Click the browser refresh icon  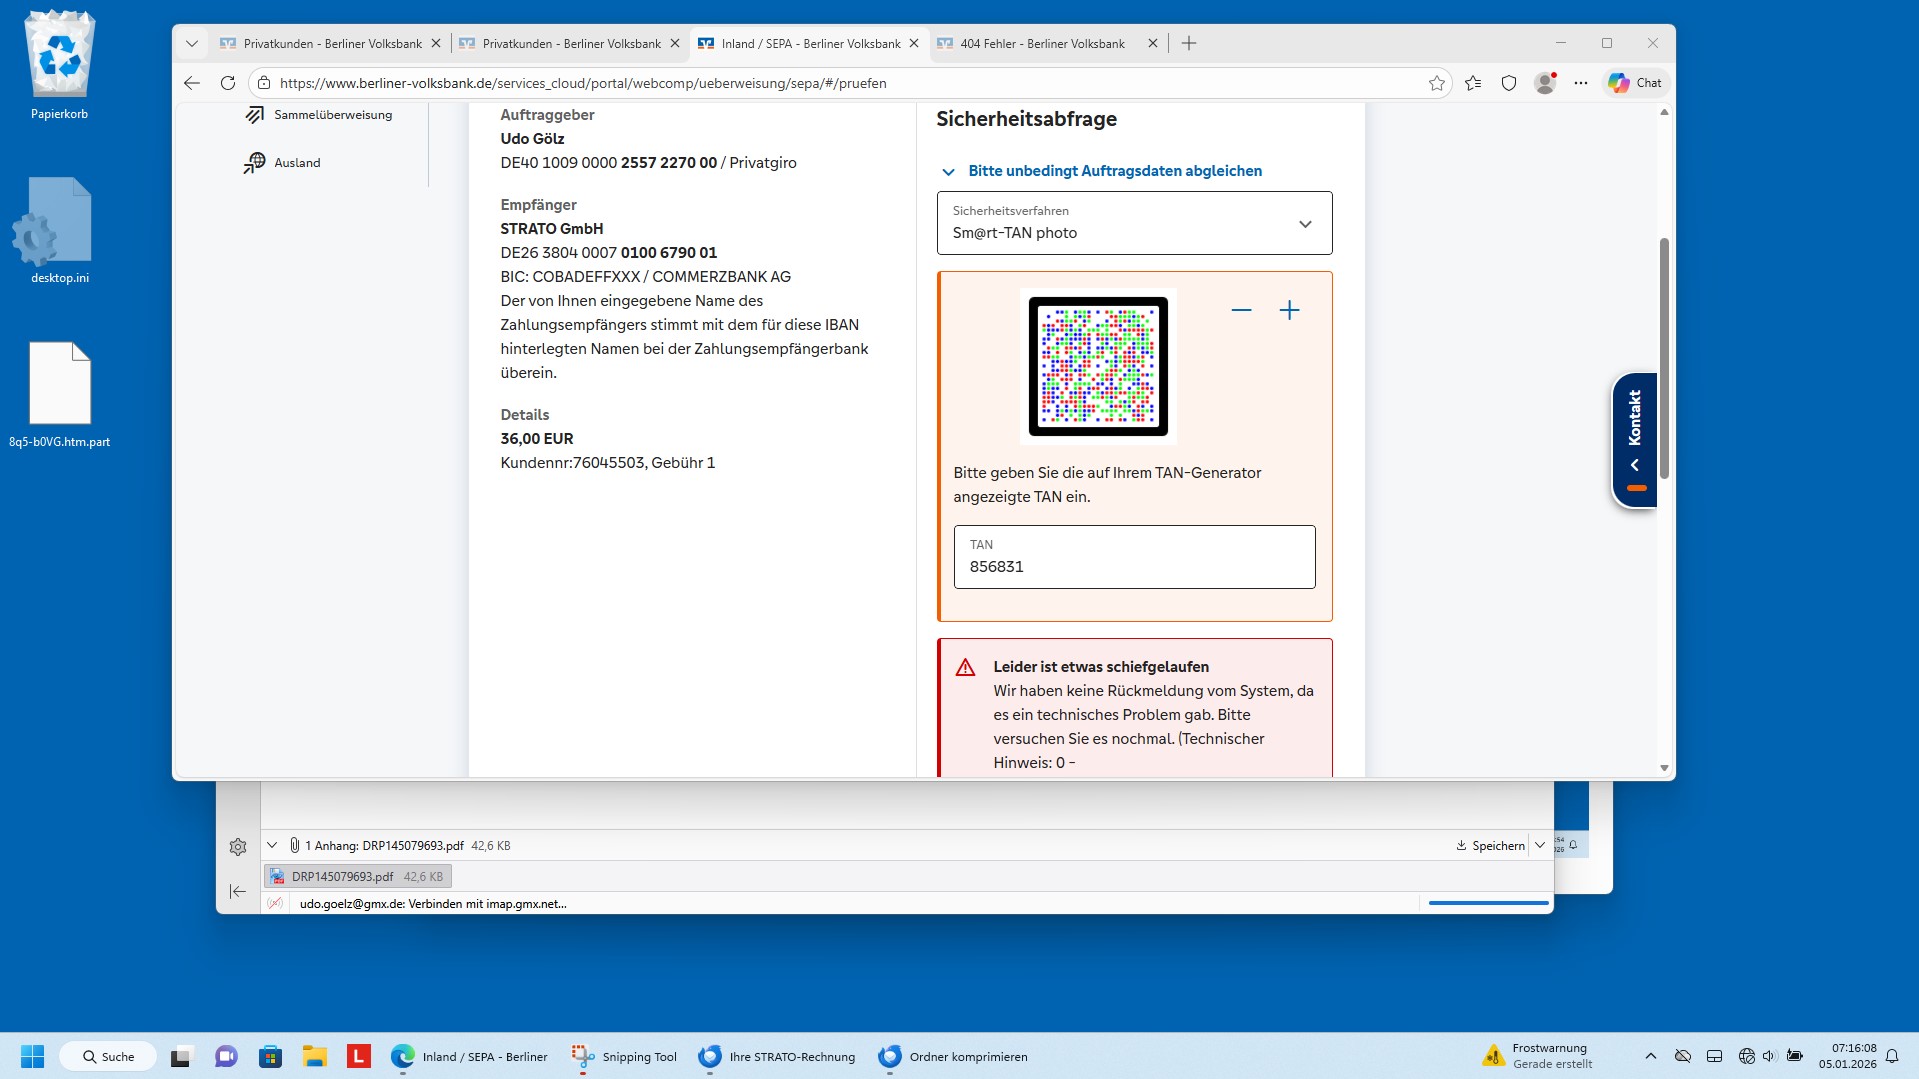tap(228, 83)
